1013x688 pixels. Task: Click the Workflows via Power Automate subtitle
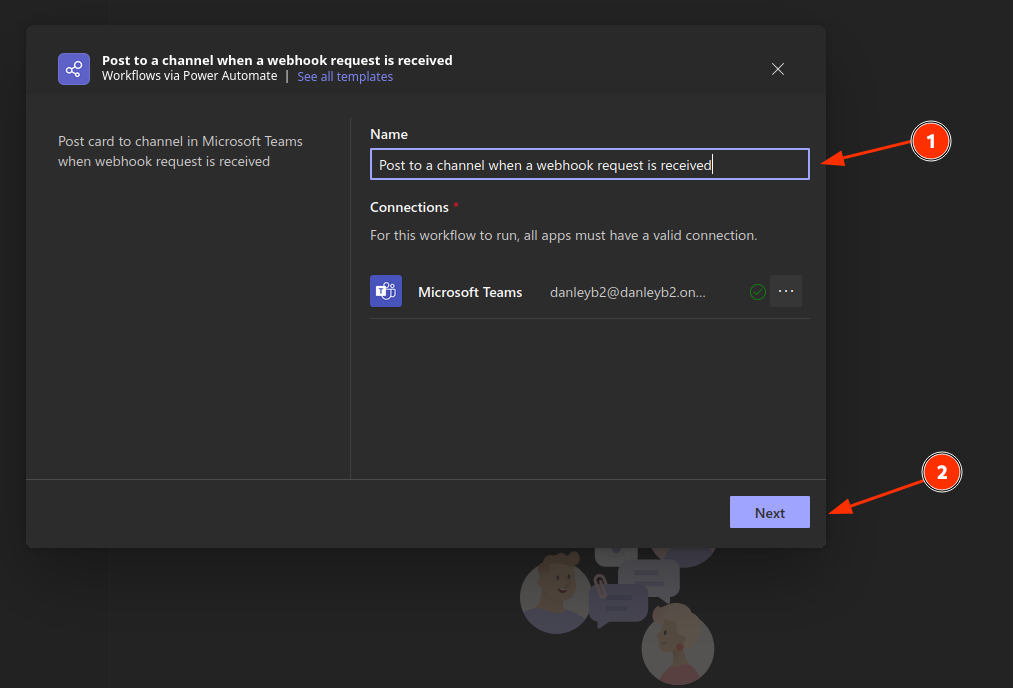click(x=189, y=77)
